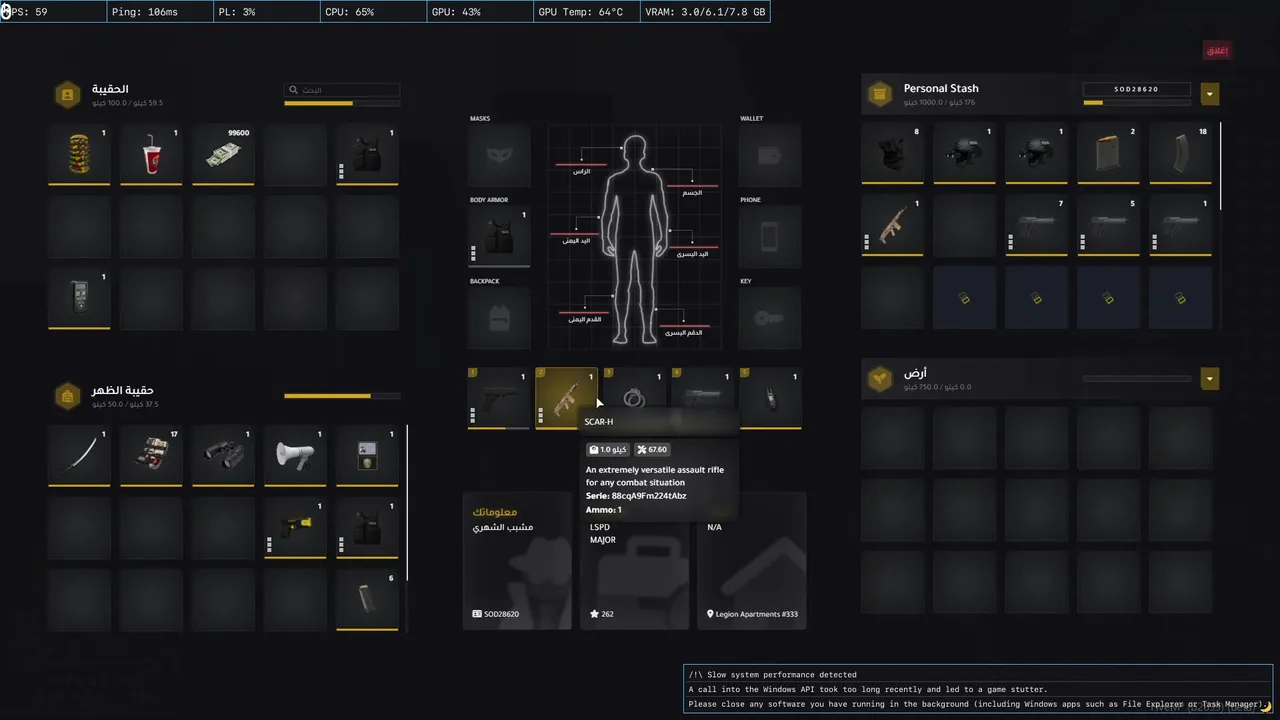The image size is (1280, 720).
Task: Click the Personal Stash hexagon icon
Action: click(880, 94)
